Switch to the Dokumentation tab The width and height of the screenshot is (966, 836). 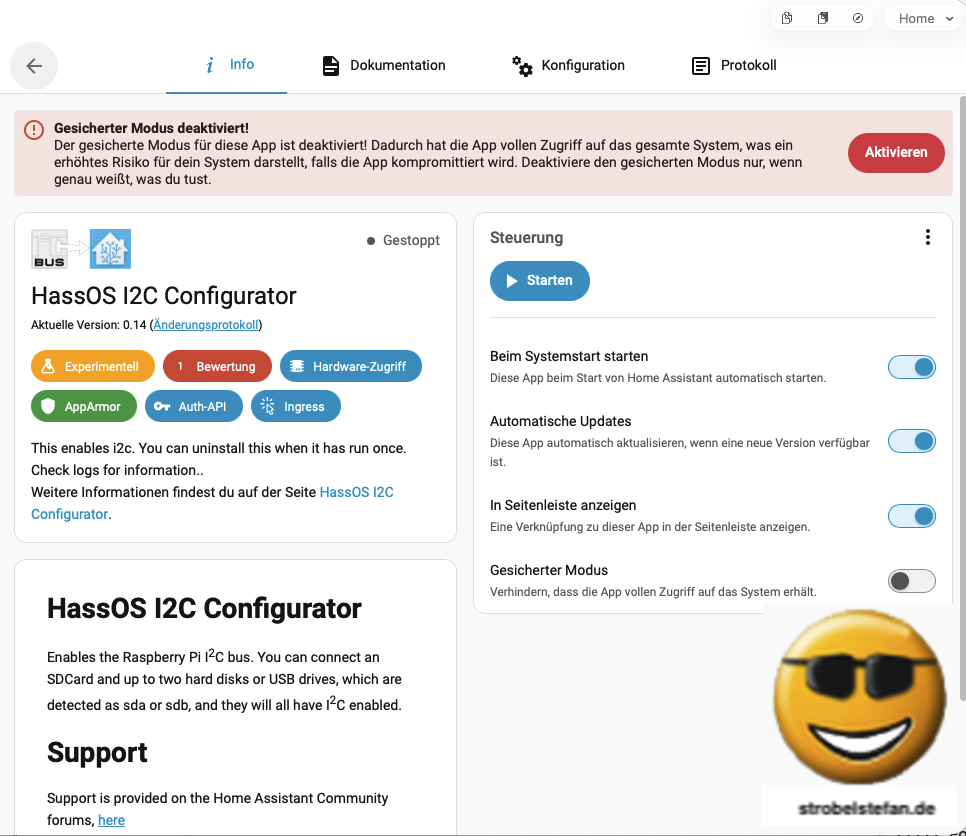383,65
